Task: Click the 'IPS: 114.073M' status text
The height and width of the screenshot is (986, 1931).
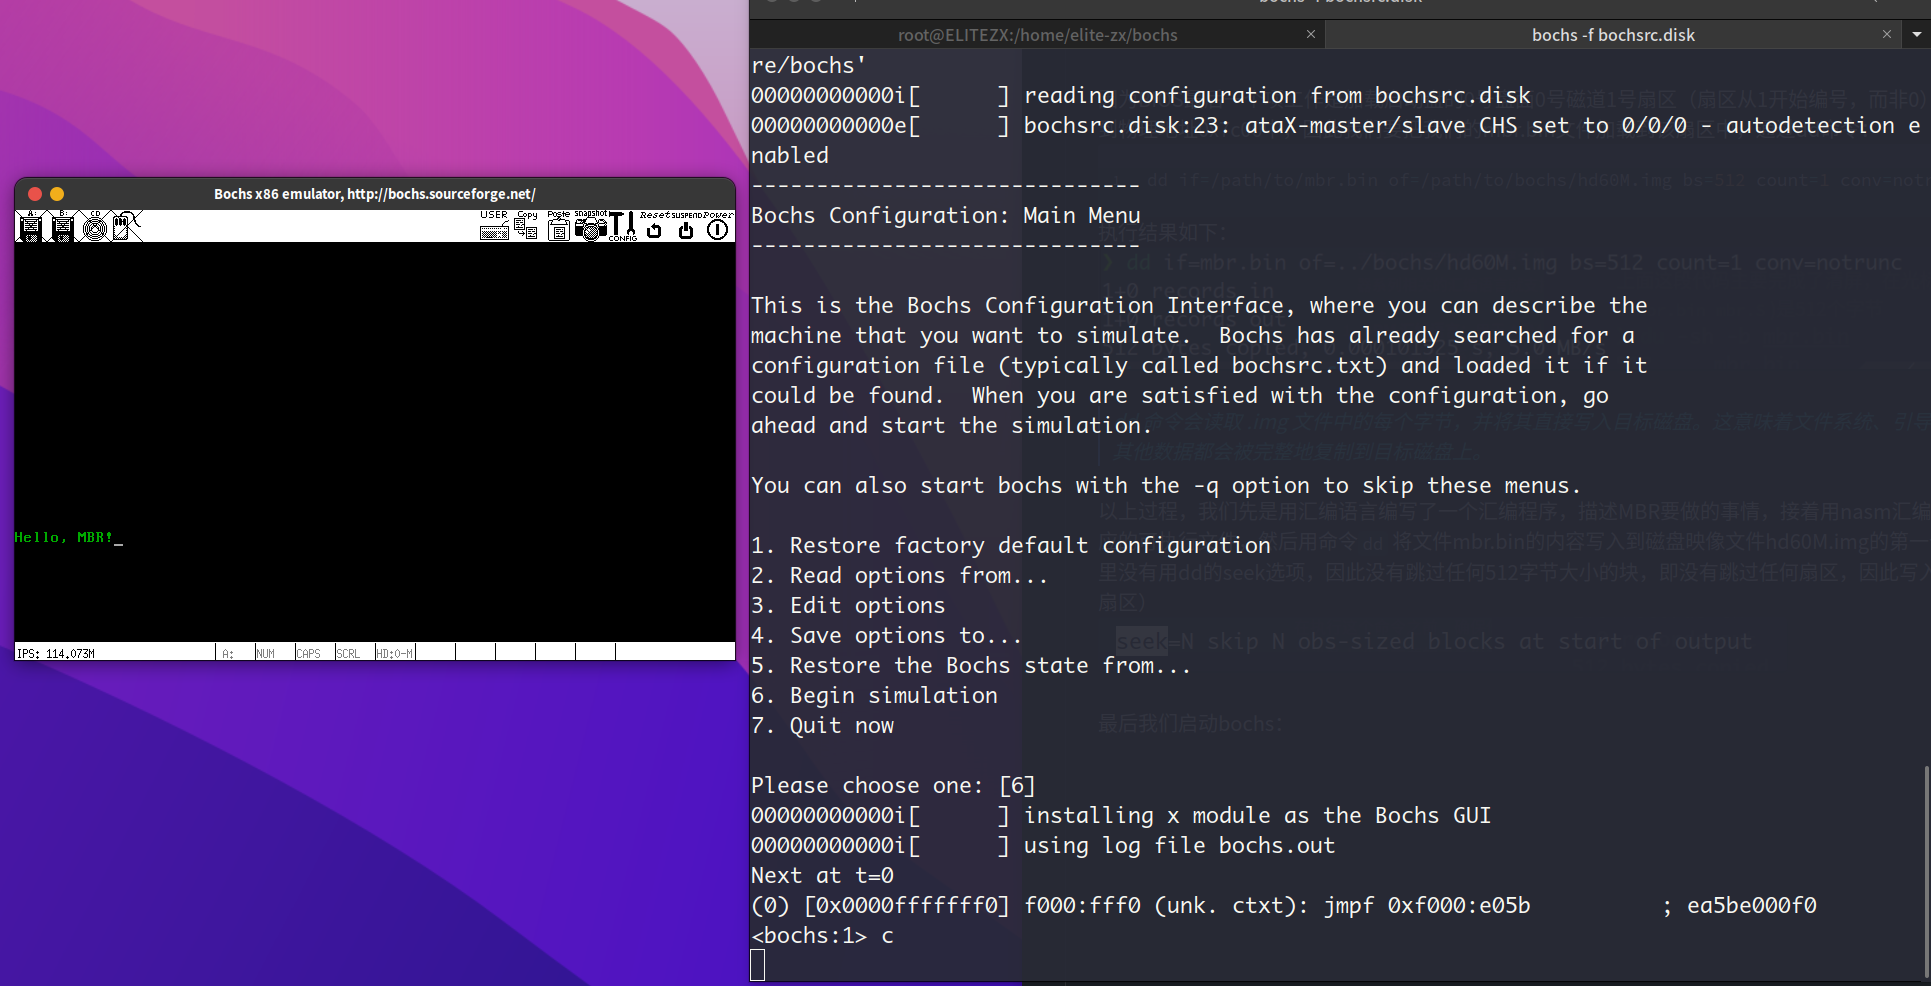Action: pos(55,653)
